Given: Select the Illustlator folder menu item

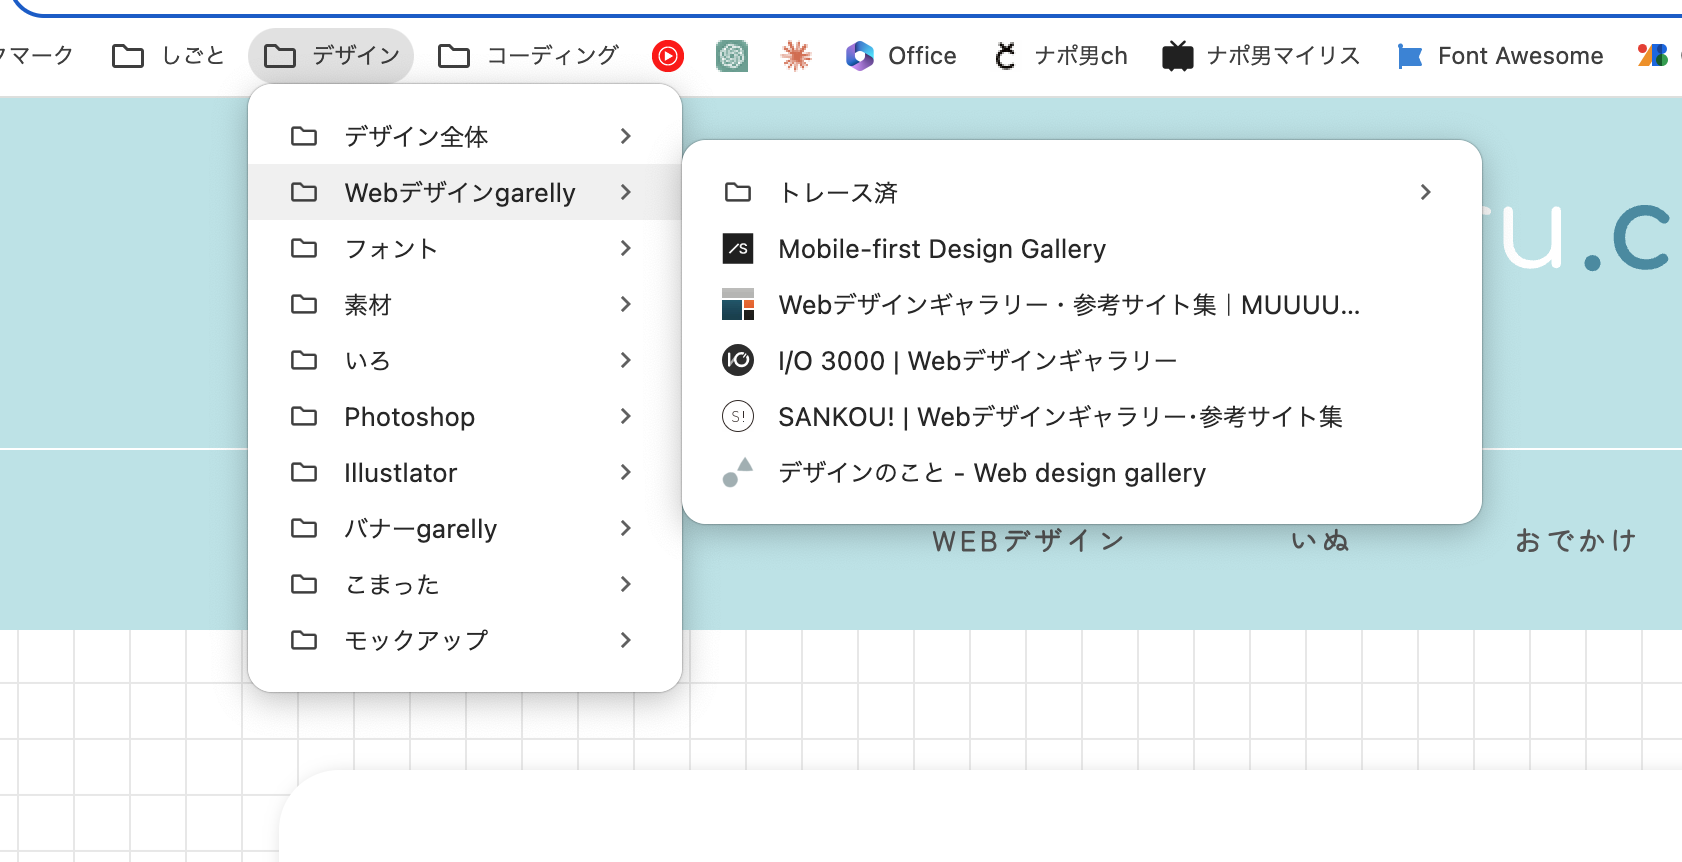Looking at the screenshot, I should coord(400,473).
